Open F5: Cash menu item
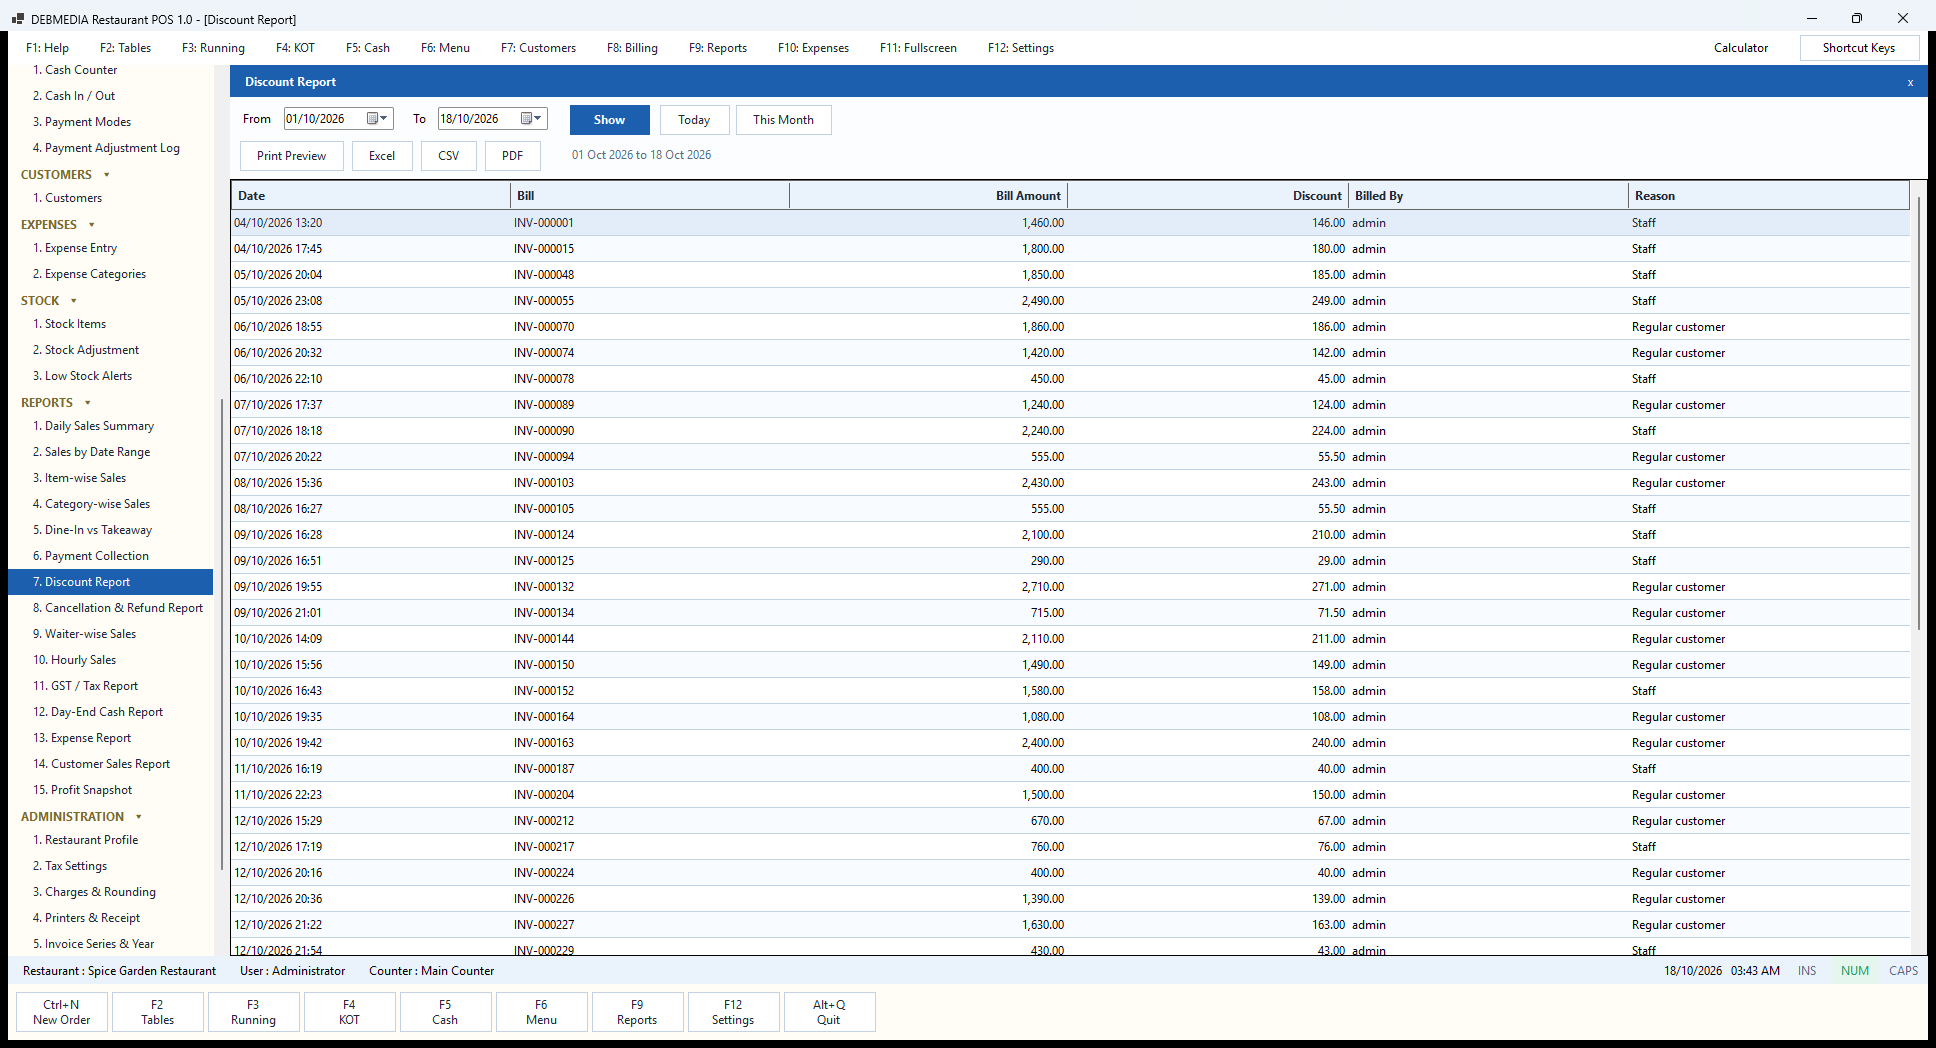Screen dimensions: 1936x1048 [x=368, y=48]
